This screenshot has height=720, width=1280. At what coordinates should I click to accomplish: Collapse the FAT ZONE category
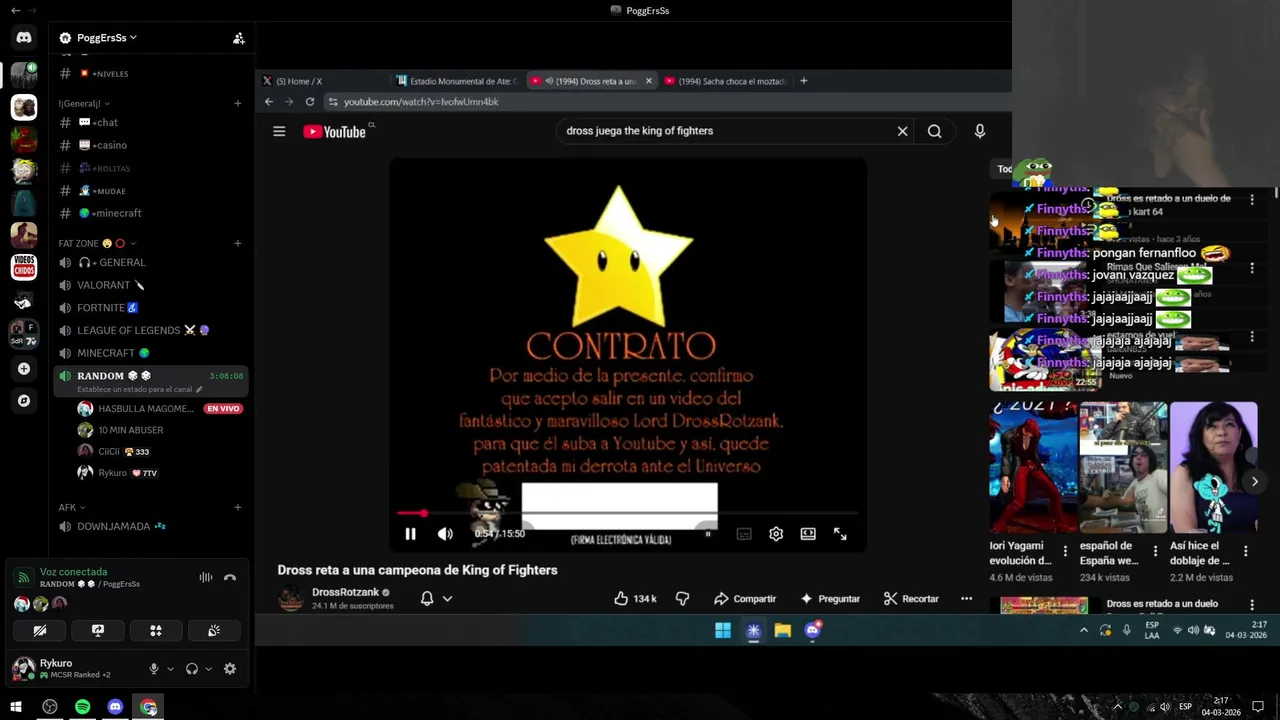click(x=97, y=243)
